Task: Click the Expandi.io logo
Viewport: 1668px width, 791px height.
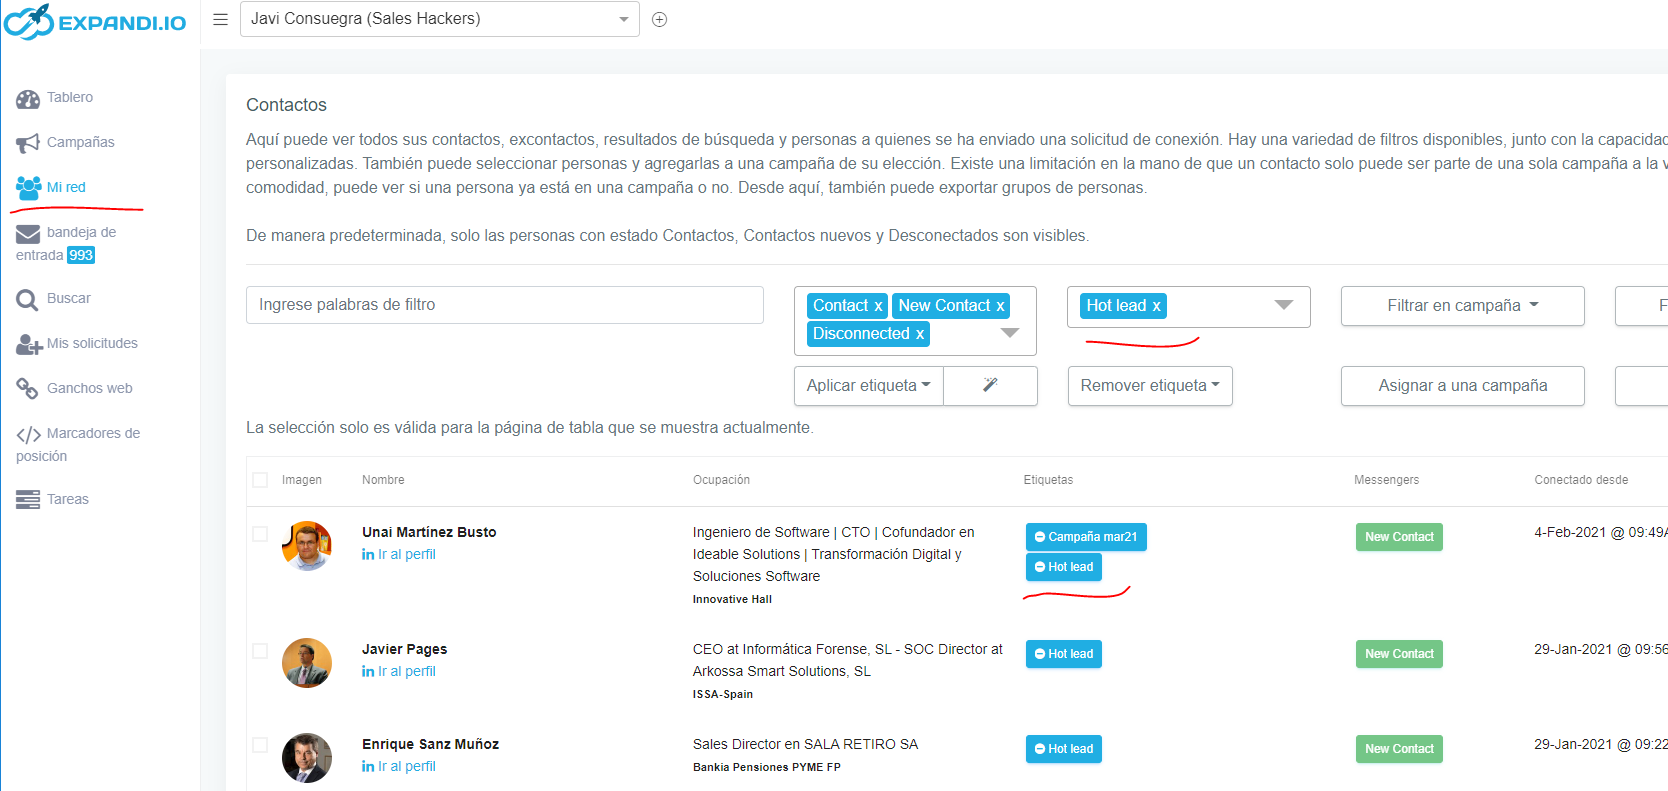Action: [95, 21]
